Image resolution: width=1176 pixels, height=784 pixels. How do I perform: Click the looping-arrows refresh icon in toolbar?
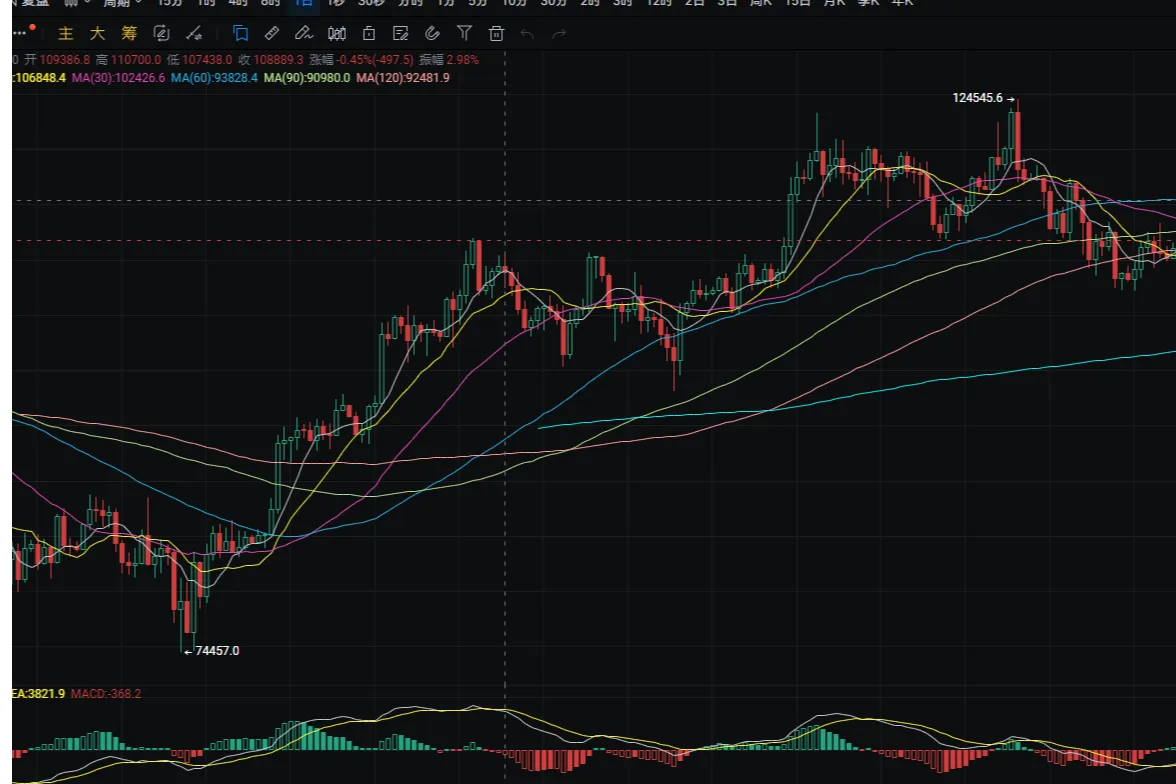tap(160, 33)
